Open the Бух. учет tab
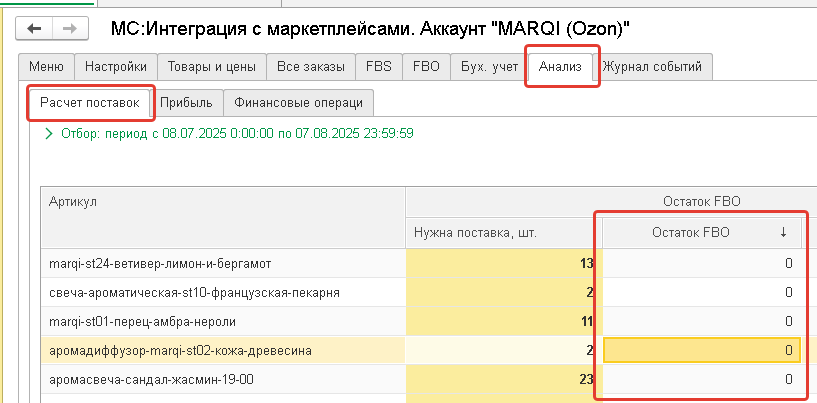The width and height of the screenshot is (817, 403). [x=490, y=67]
